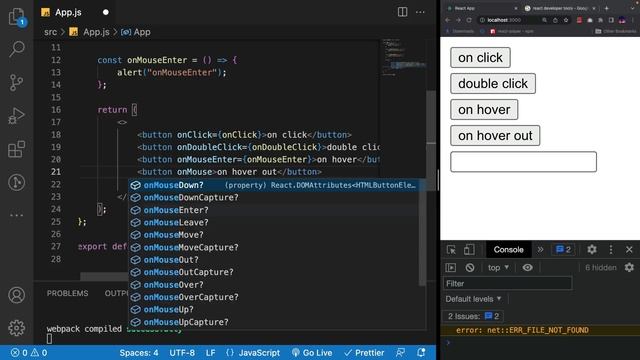Activate DevTools inspect element picker
Screen dimensions: 640x360
[x=451, y=249]
